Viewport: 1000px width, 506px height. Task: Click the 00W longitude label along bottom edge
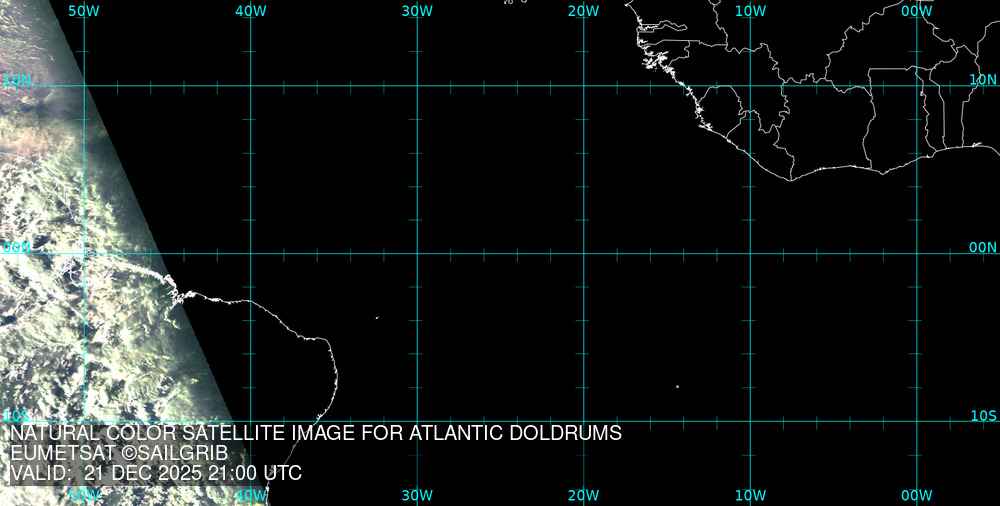[x=916, y=495]
